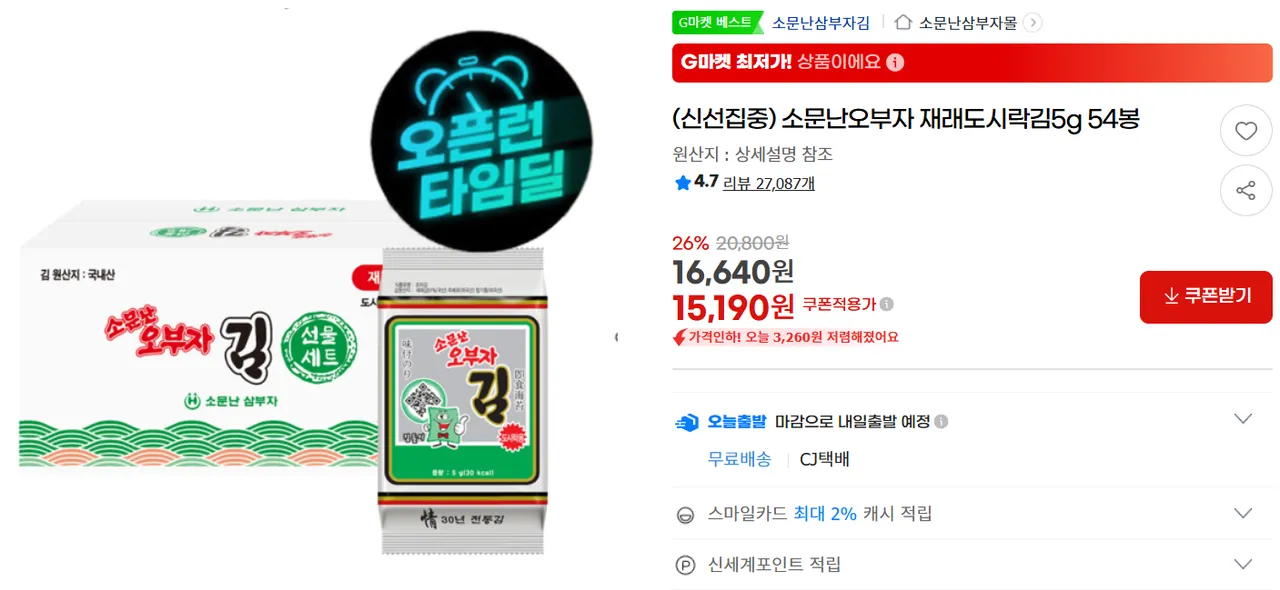Click the blue star rating icon

tap(683, 183)
